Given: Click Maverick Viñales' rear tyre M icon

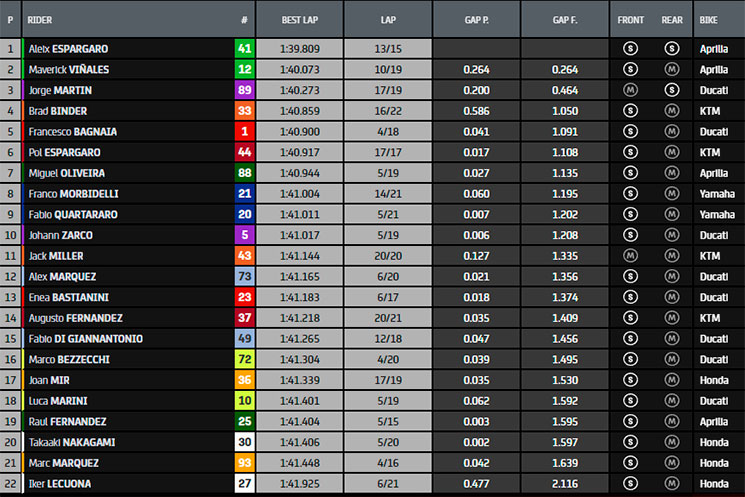Looking at the screenshot, I should coord(672,69).
